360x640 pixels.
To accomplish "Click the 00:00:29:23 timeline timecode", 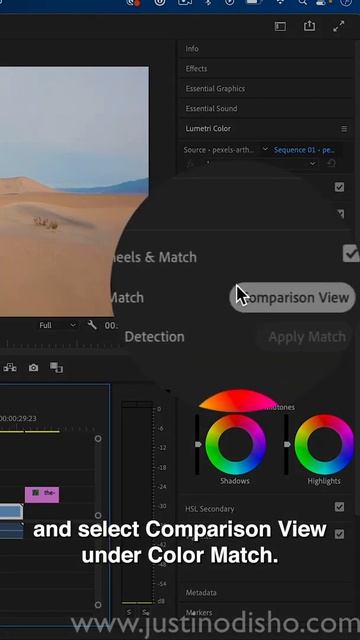I will [x=18, y=418].
